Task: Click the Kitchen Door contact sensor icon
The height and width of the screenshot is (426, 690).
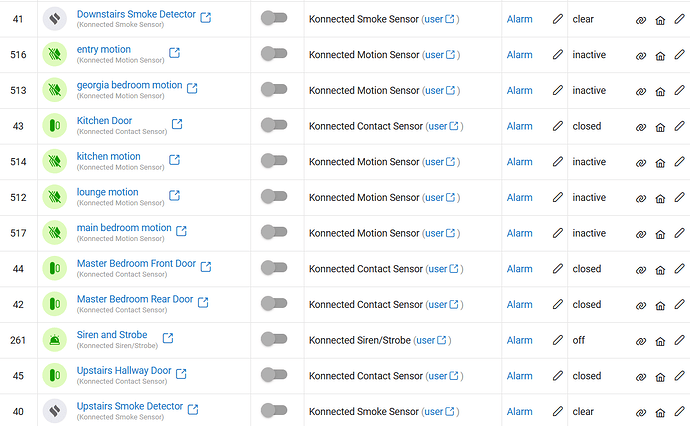Action: coord(55,125)
